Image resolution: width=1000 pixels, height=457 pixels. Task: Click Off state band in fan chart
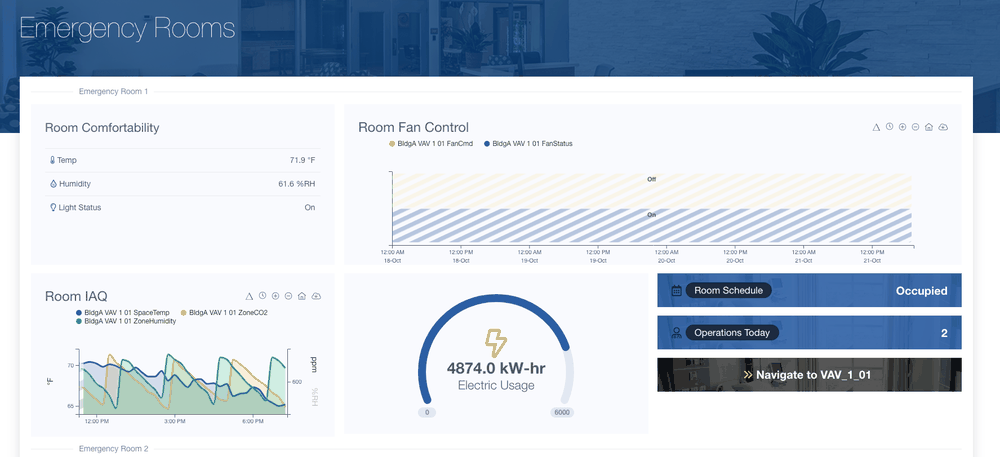(651, 191)
